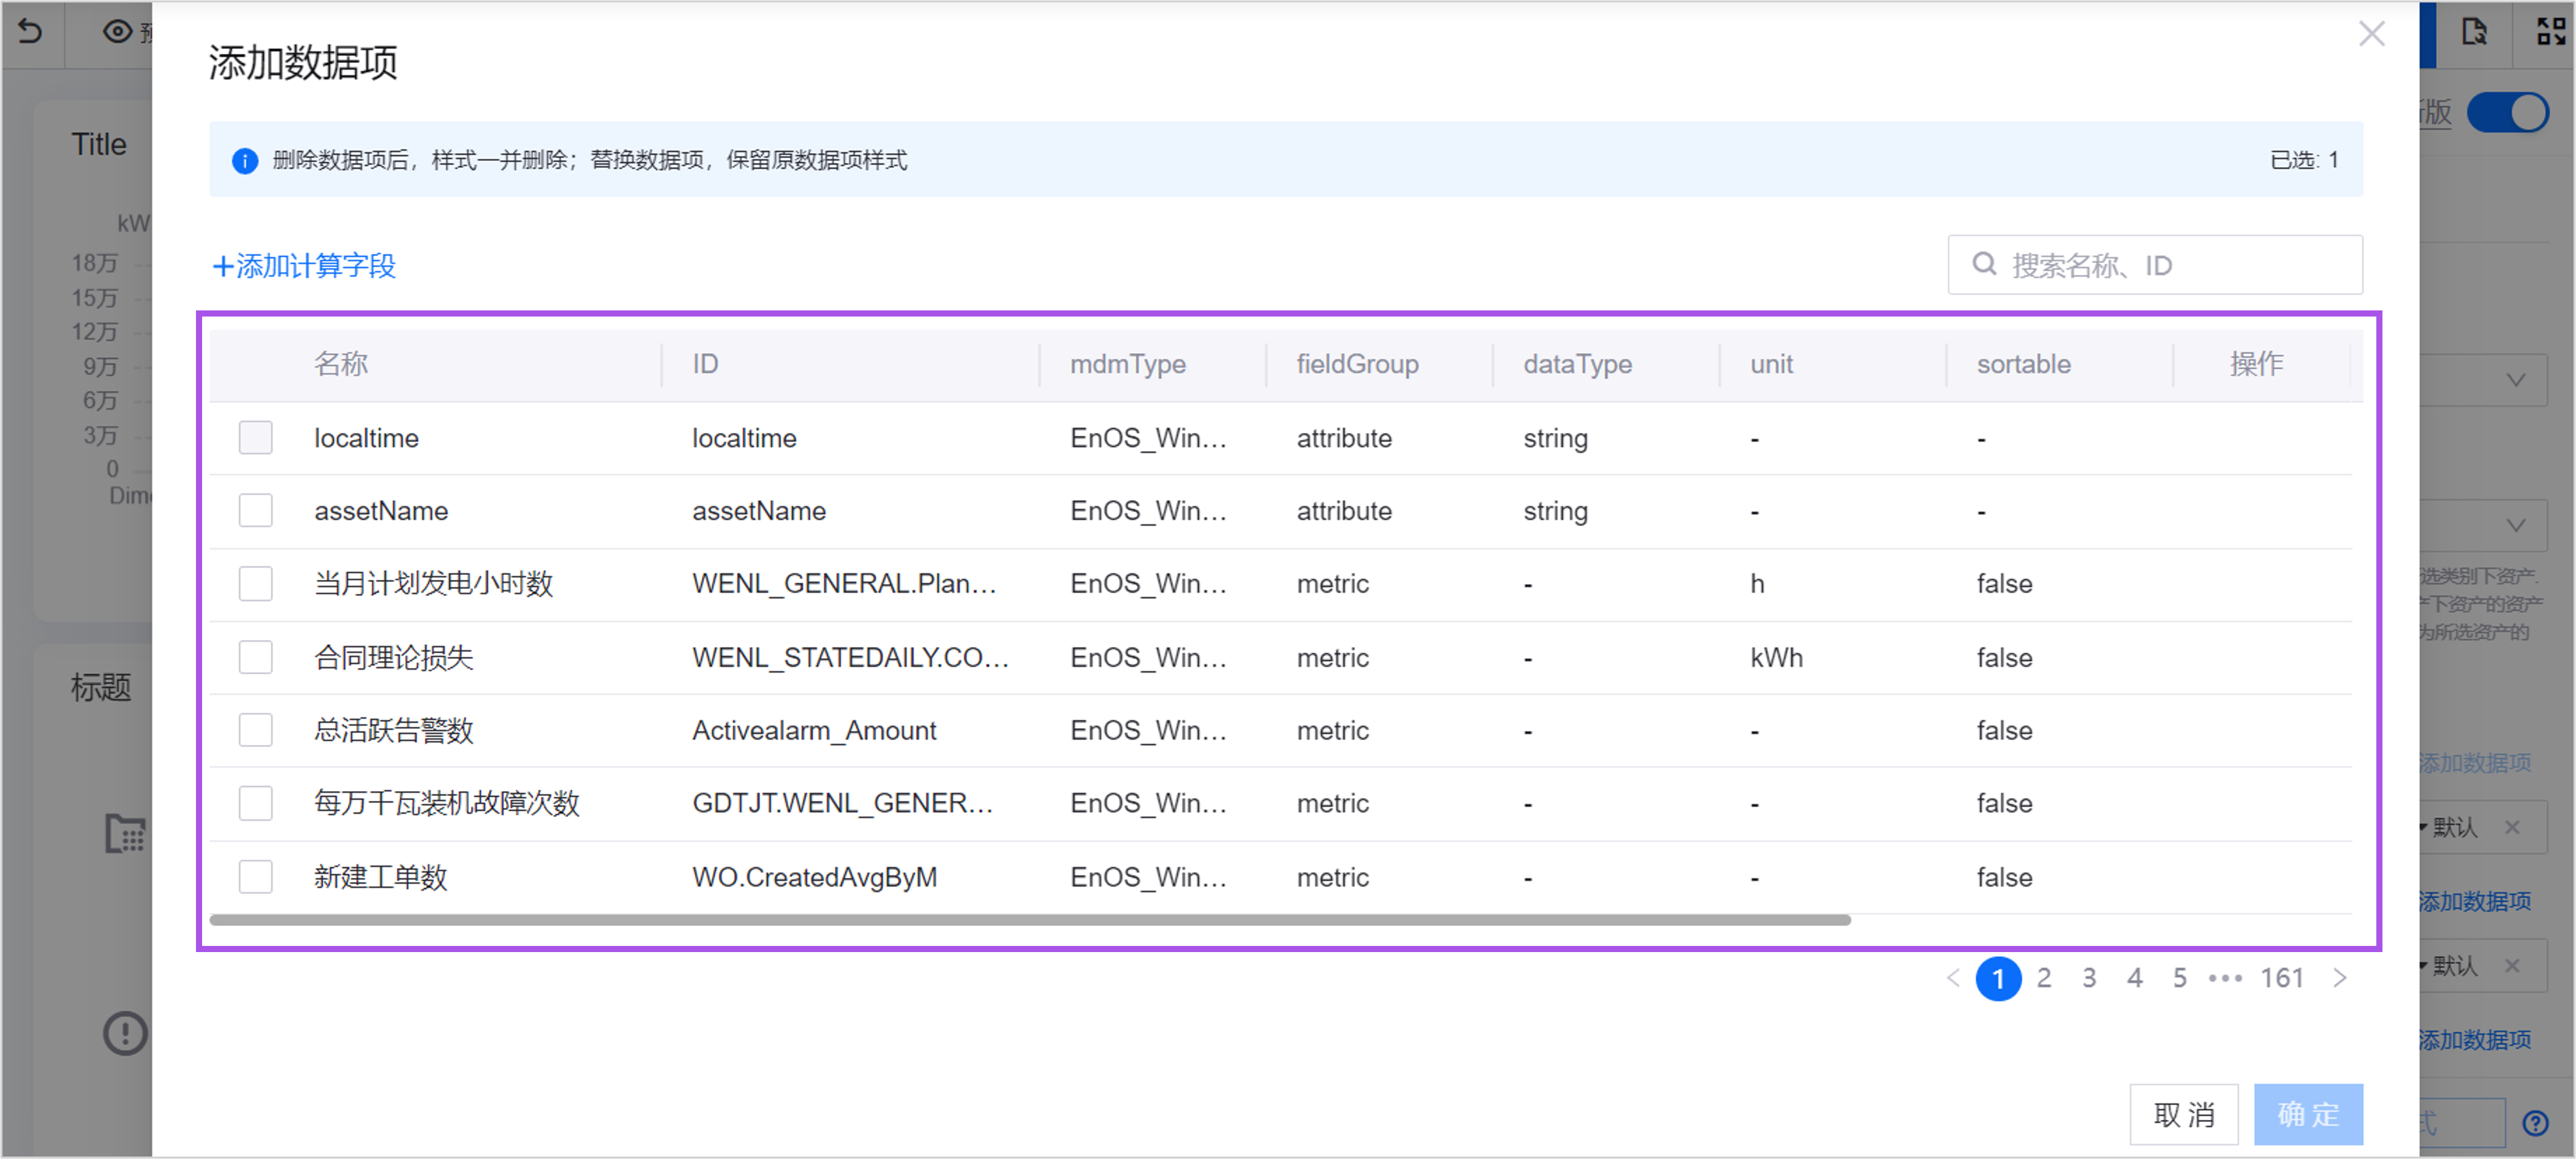Click the fullscreen exit icon
The image size is (2576, 1159).
2550,32
